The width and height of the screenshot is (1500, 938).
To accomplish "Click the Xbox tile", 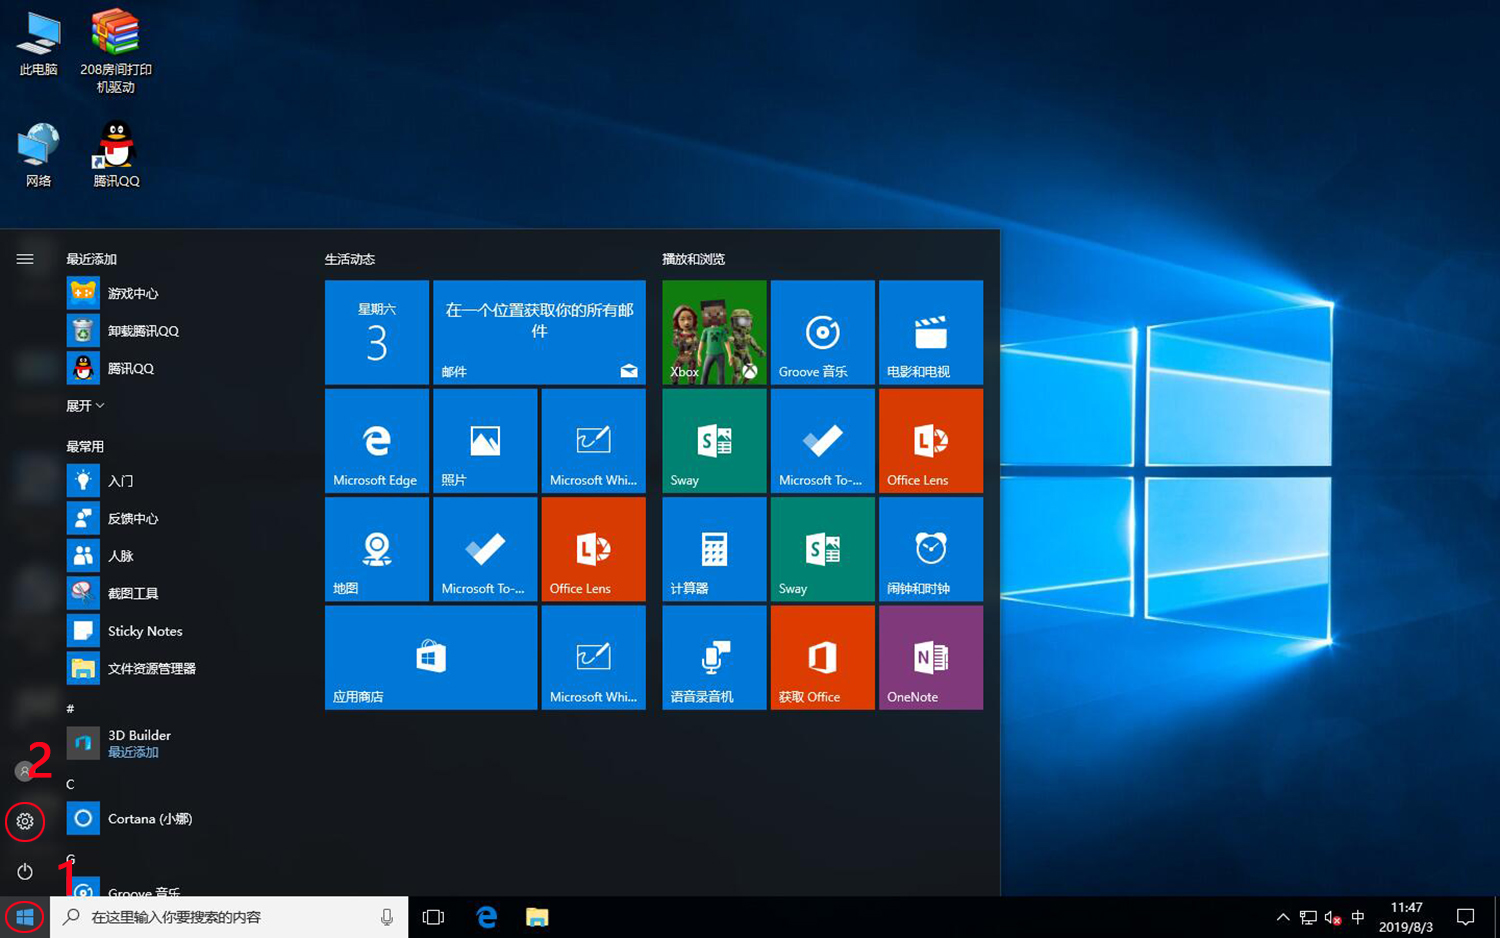I will point(714,333).
